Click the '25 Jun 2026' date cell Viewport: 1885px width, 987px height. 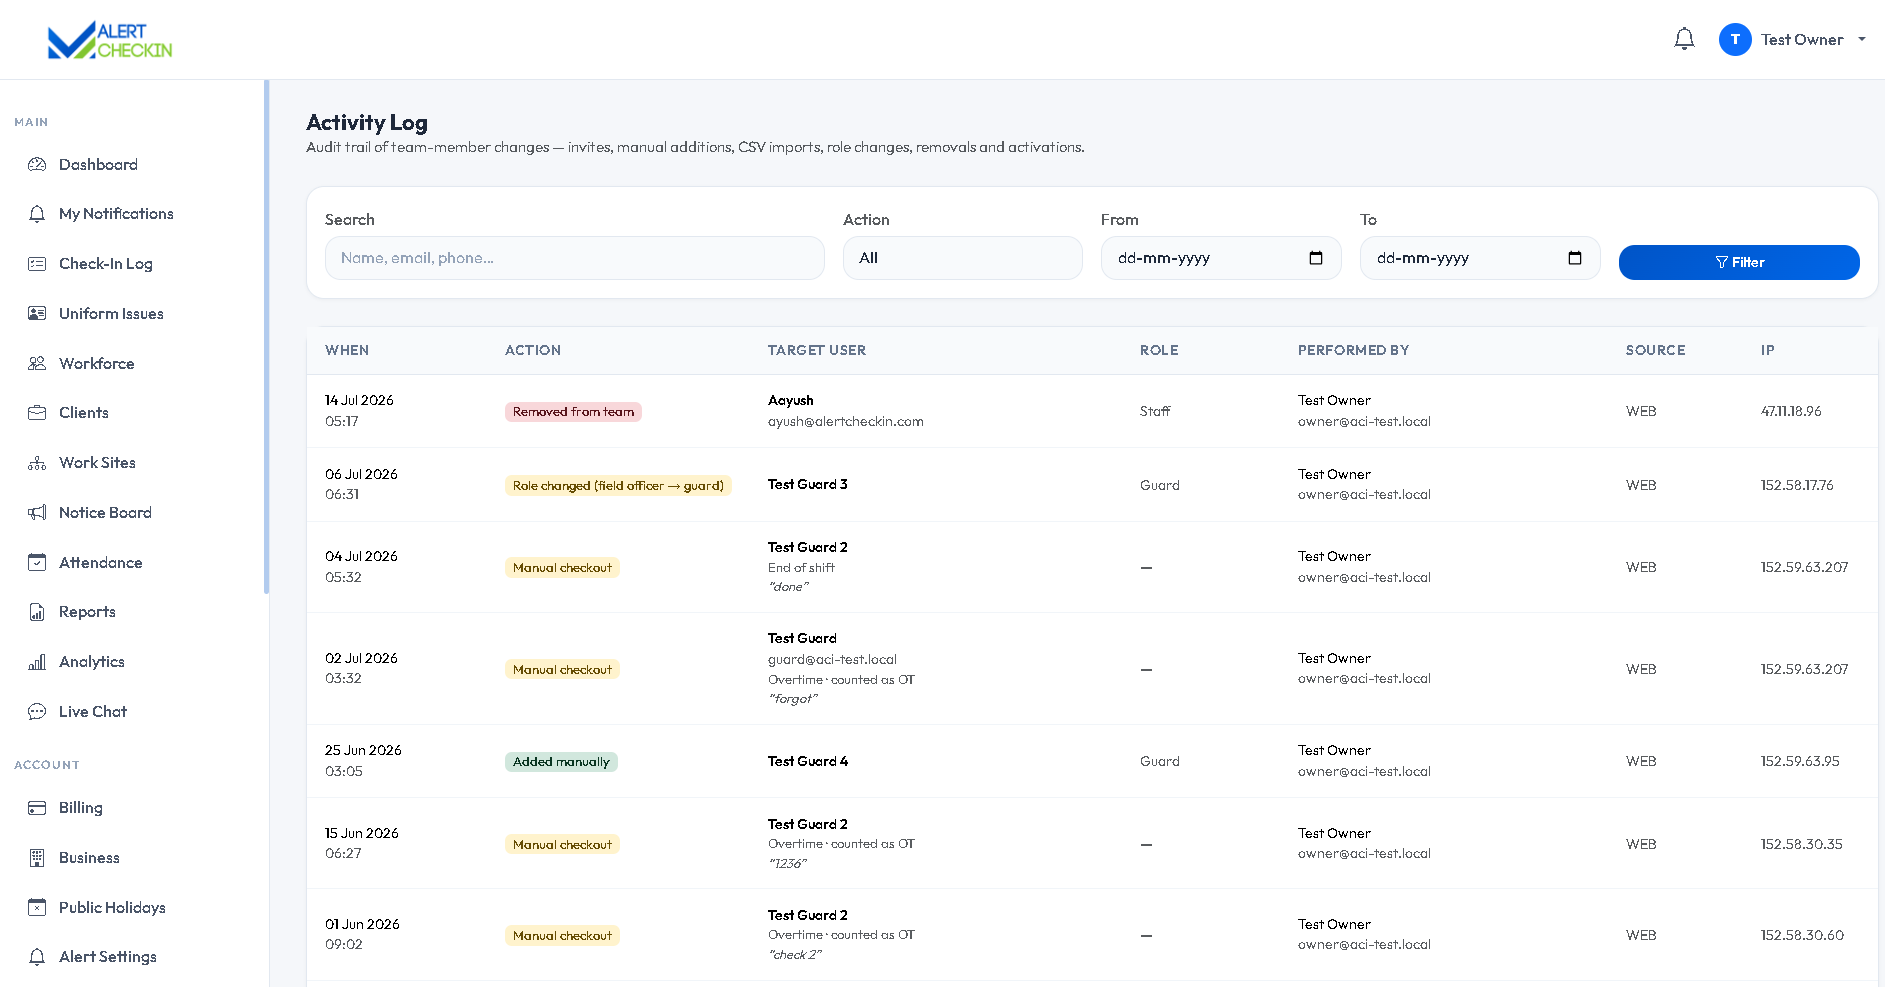[x=363, y=750]
